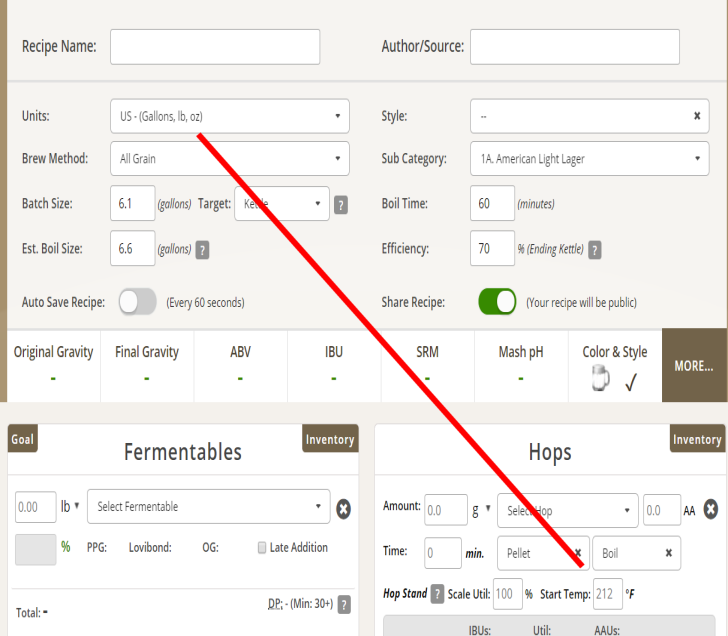The height and width of the screenshot is (636, 728).
Task: Click the MORE... button
Action: click(694, 366)
